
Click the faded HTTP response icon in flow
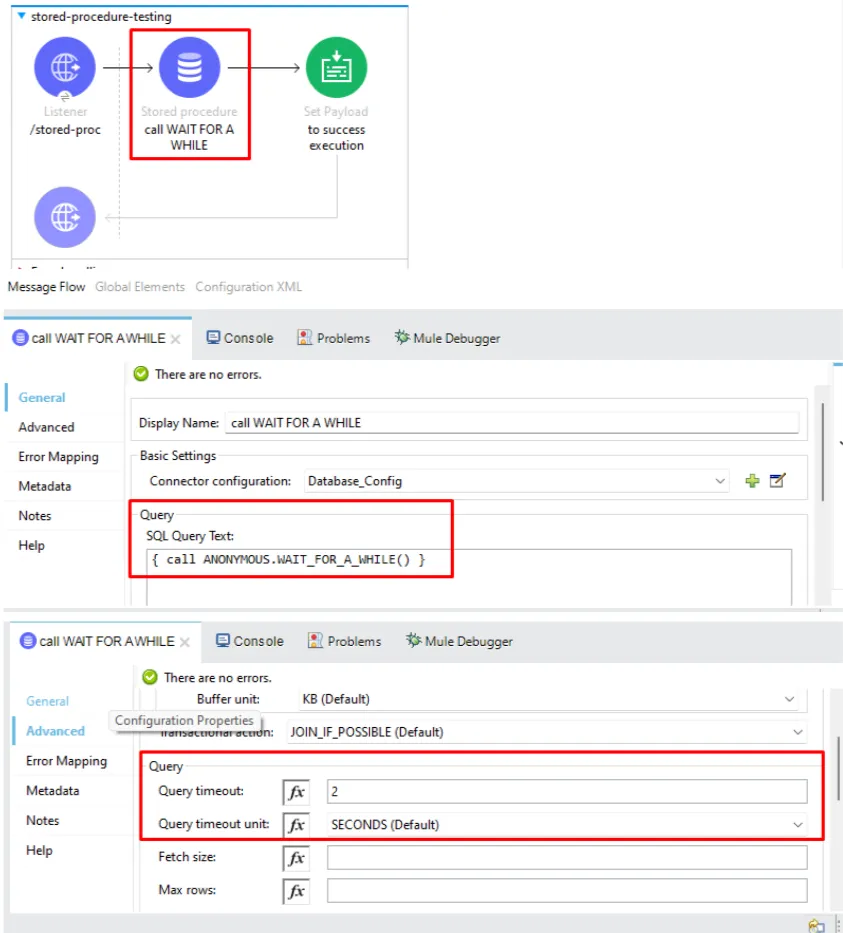[65, 217]
